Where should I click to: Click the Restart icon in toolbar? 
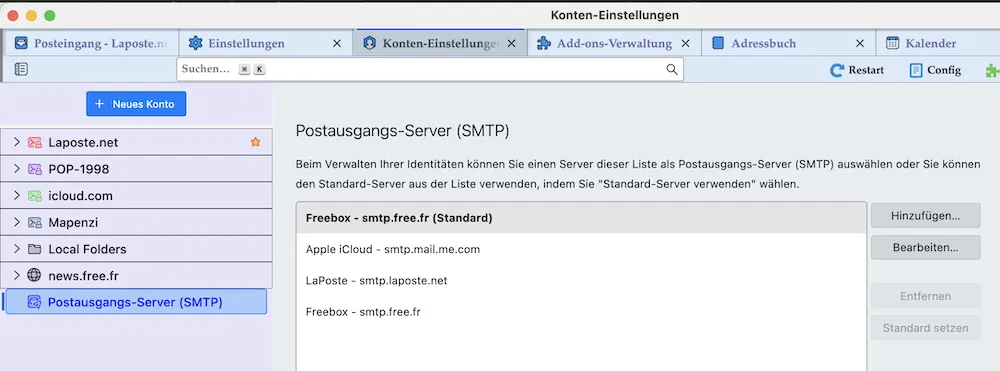coord(837,70)
